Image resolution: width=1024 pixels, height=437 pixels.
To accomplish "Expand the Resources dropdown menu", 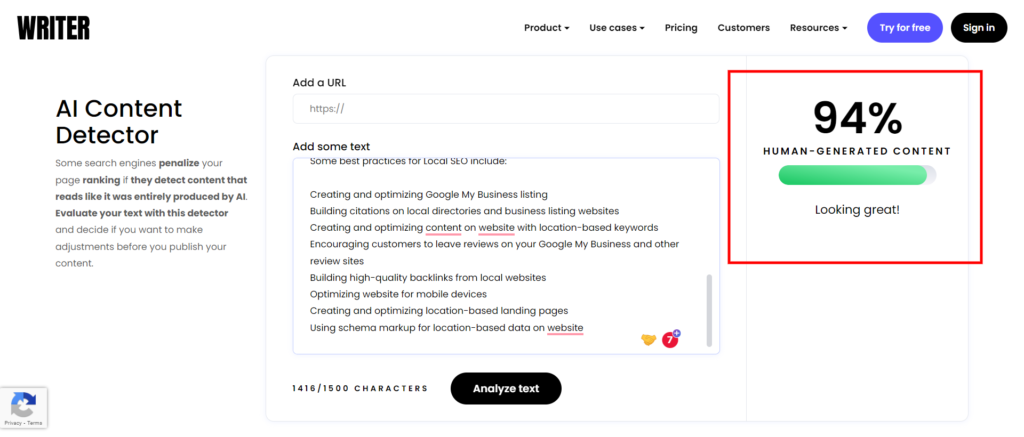I will (x=818, y=28).
